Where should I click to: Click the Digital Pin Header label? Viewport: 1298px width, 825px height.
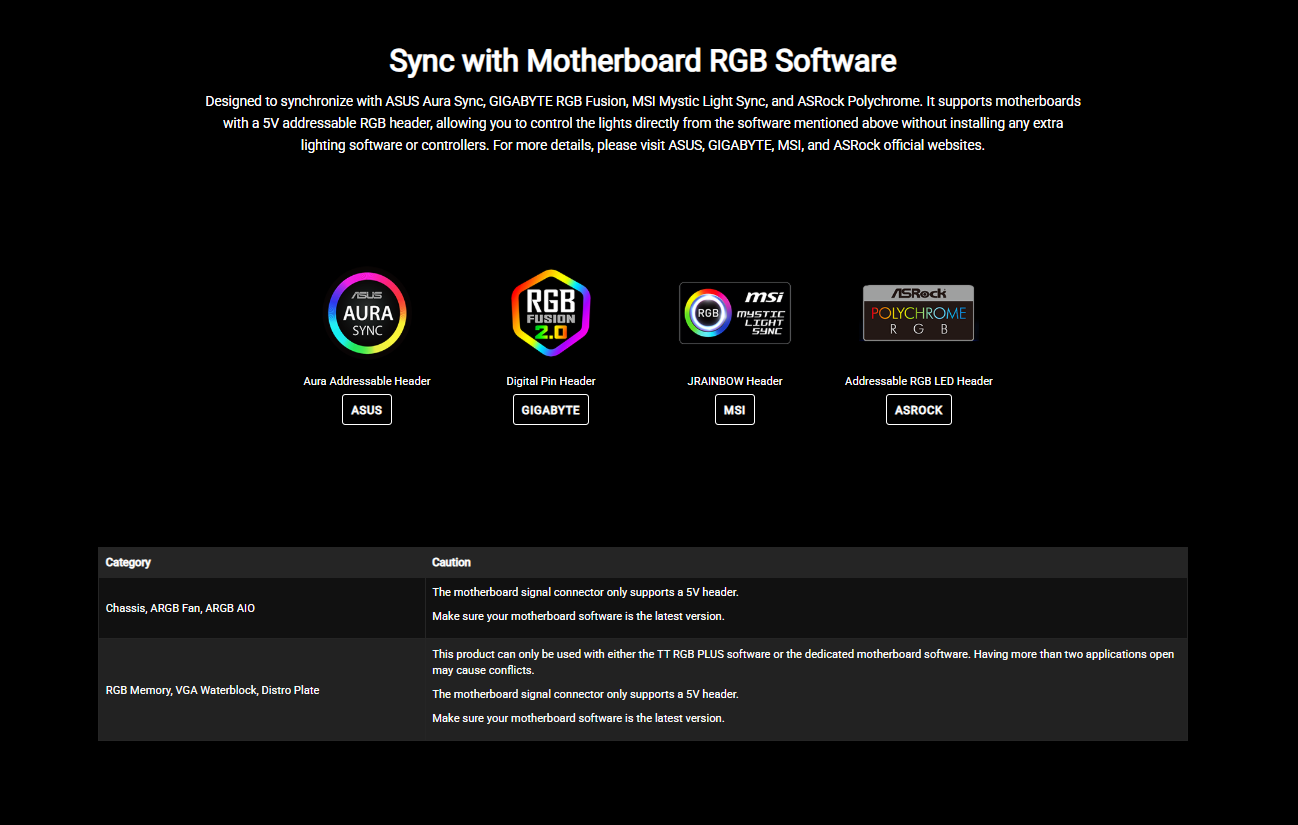[x=550, y=381]
